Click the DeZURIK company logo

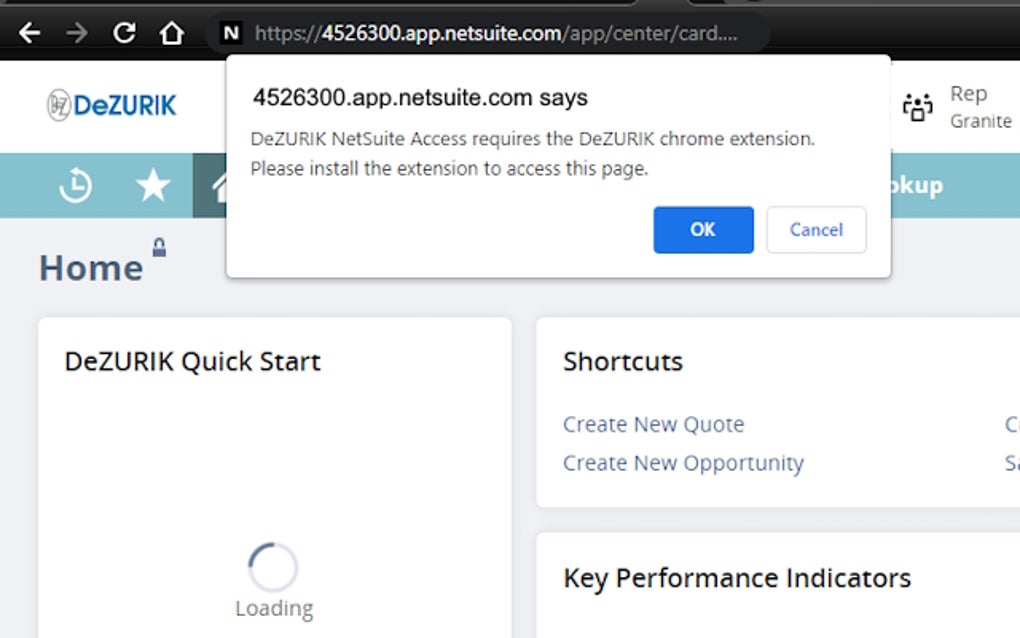(x=110, y=104)
